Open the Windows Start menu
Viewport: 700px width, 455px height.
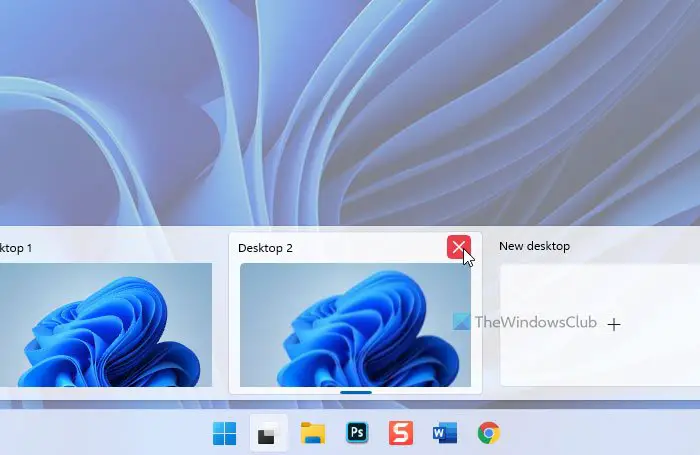pos(225,433)
